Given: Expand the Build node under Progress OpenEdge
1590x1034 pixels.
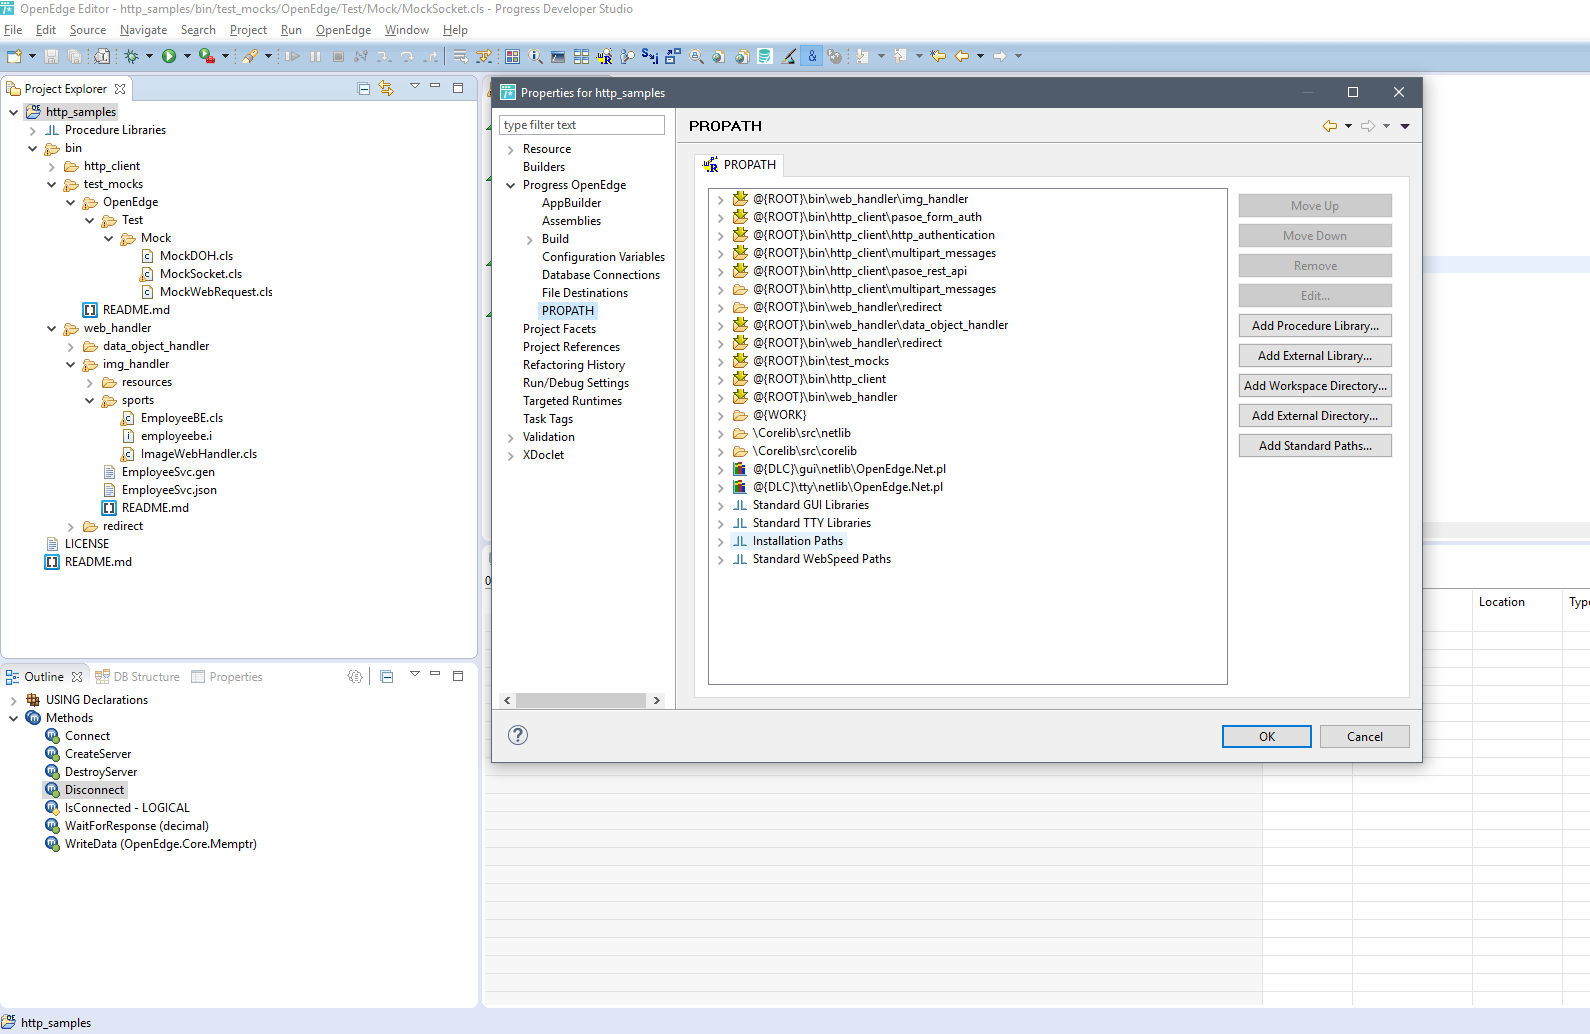Looking at the screenshot, I should [x=530, y=239].
